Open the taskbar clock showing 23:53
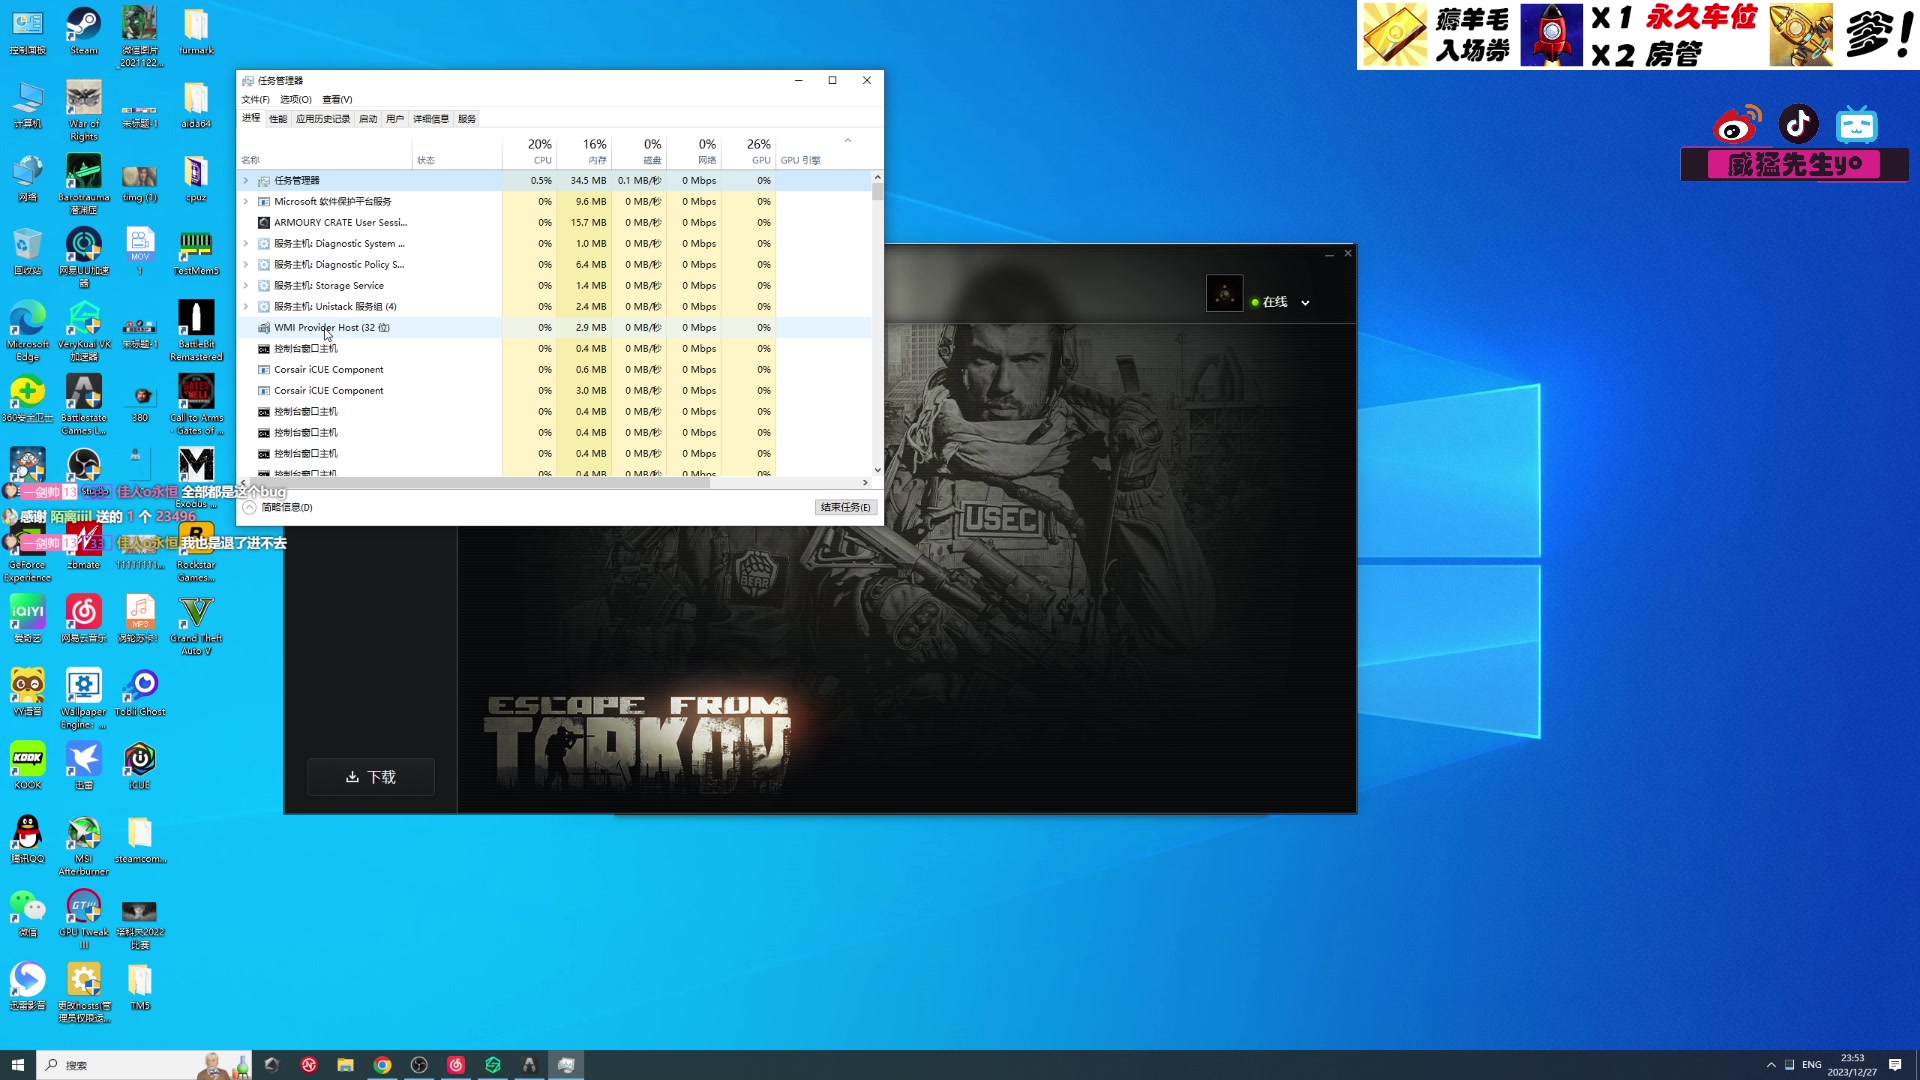The width and height of the screenshot is (1920, 1080). coord(1852,1065)
